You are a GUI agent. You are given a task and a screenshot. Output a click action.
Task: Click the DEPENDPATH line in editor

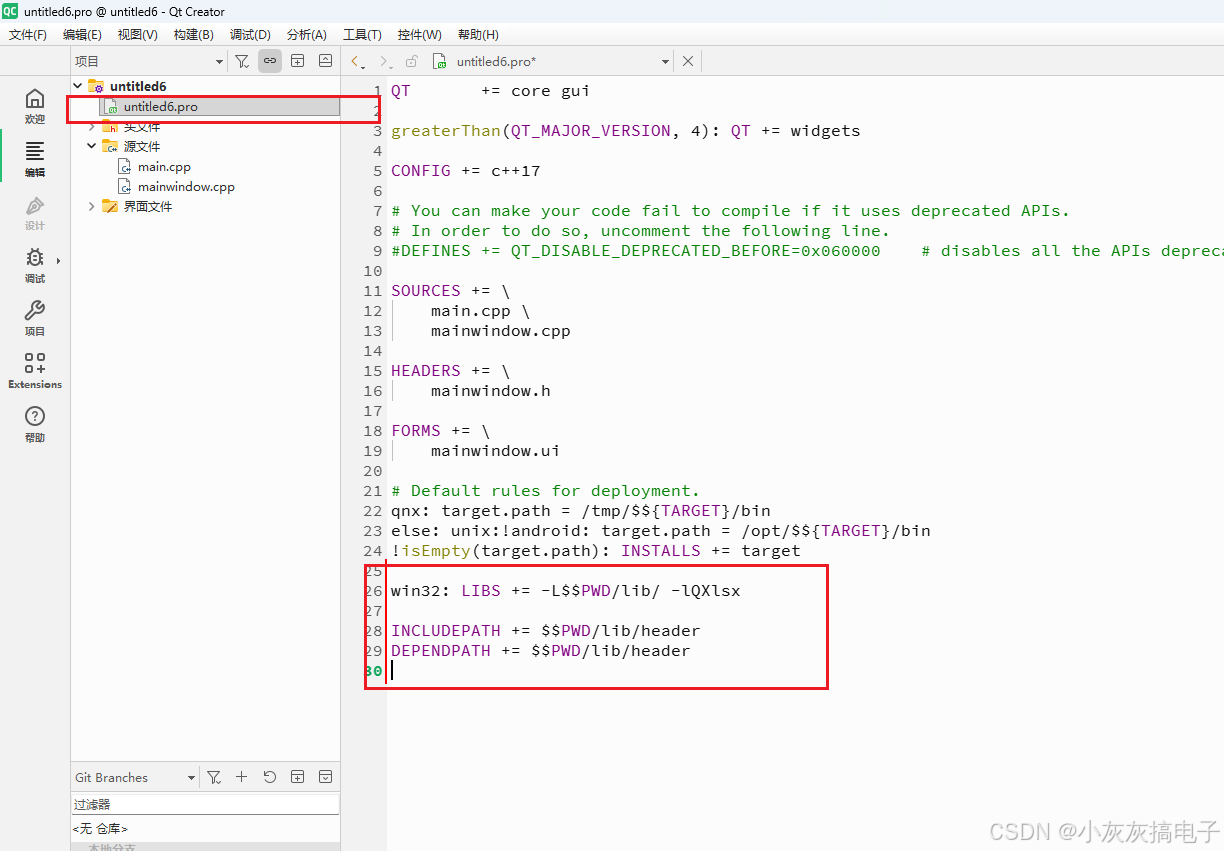click(x=540, y=651)
